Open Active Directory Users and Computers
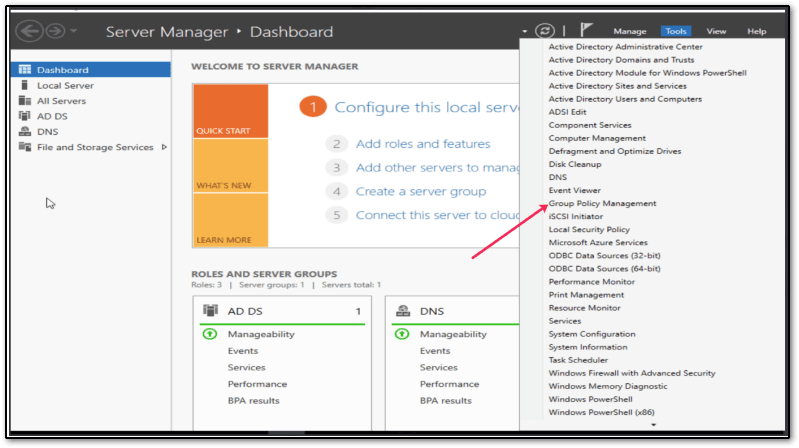 (625, 99)
